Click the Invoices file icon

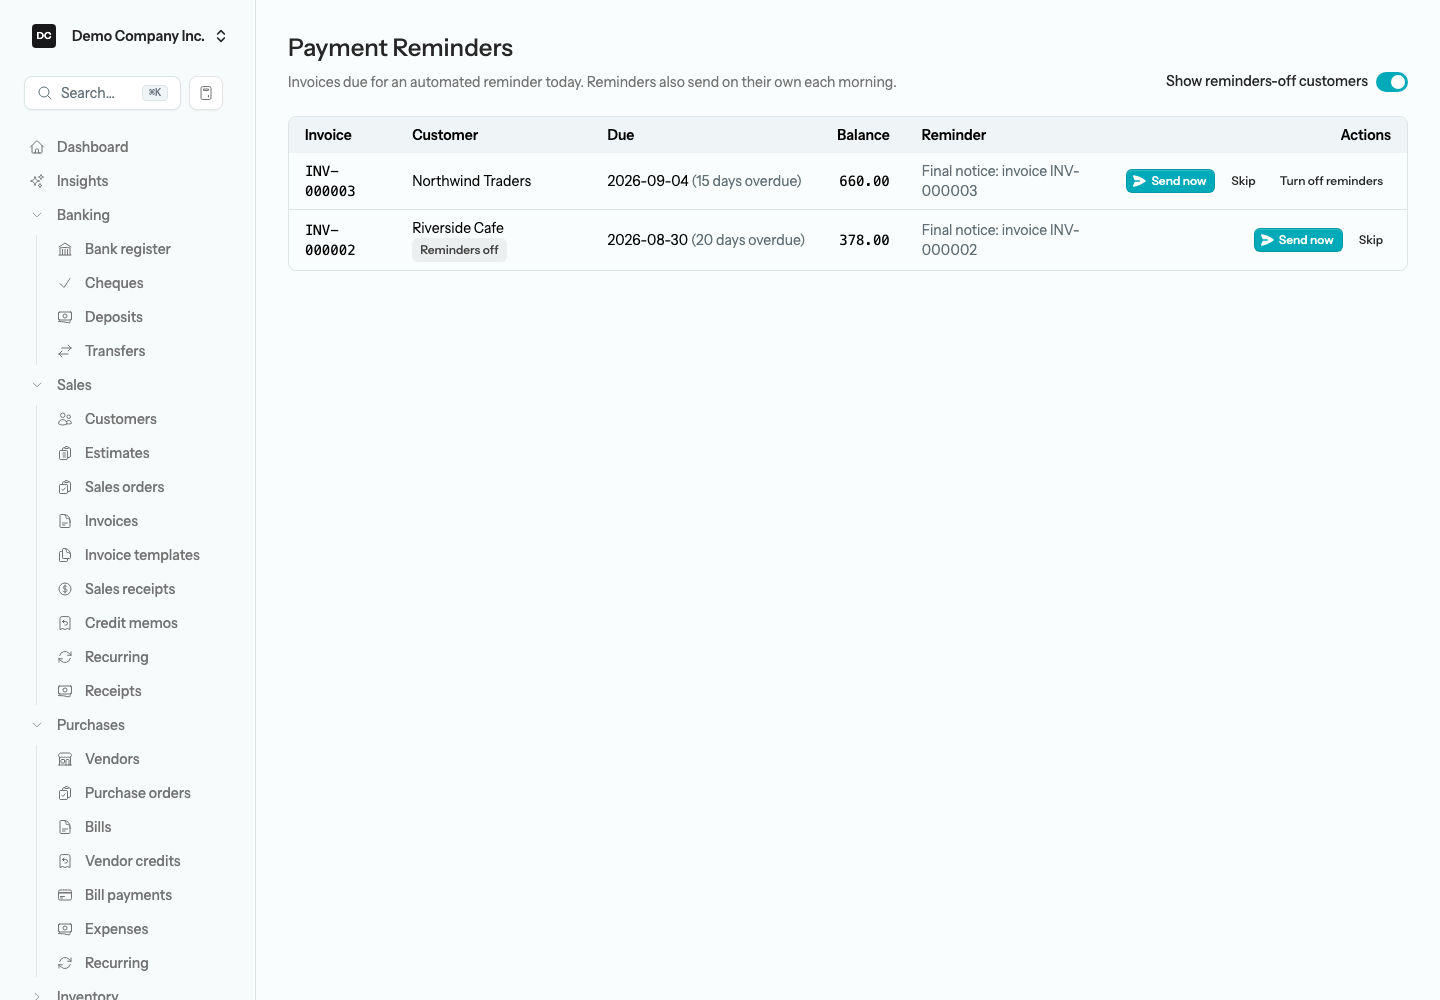pyautogui.click(x=65, y=521)
